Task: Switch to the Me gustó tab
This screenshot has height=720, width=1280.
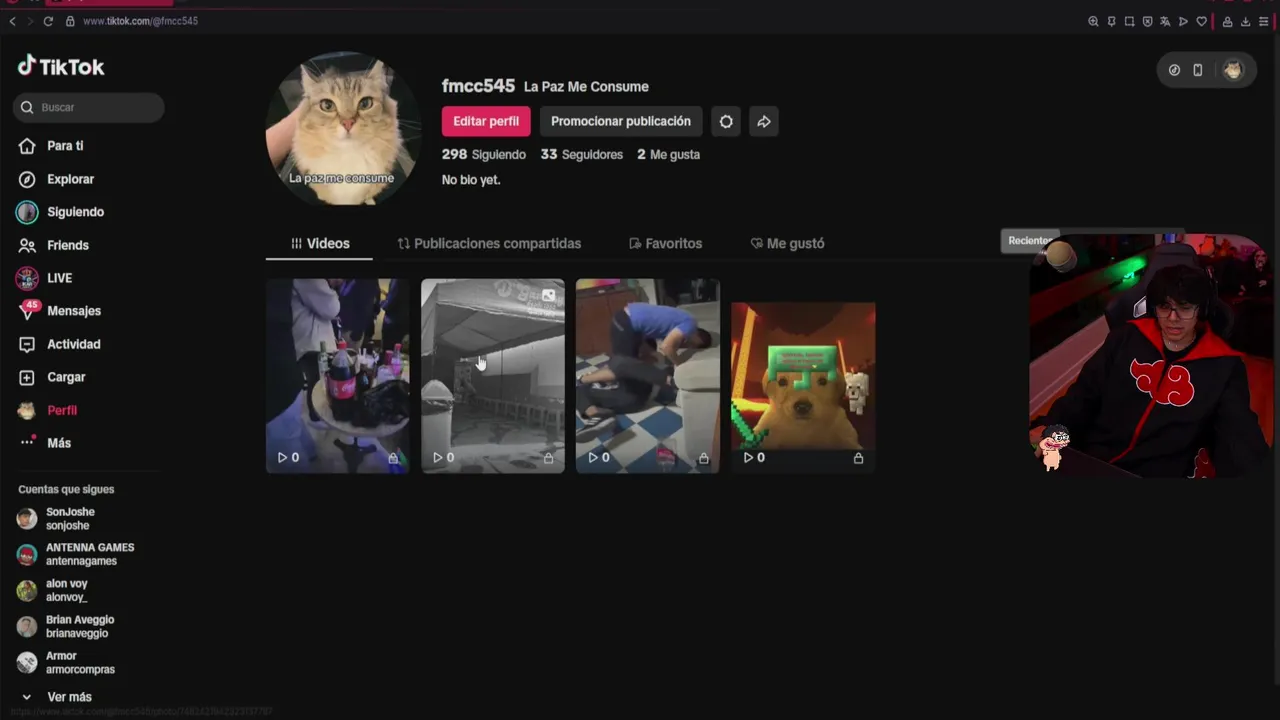Action: [788, 243]
